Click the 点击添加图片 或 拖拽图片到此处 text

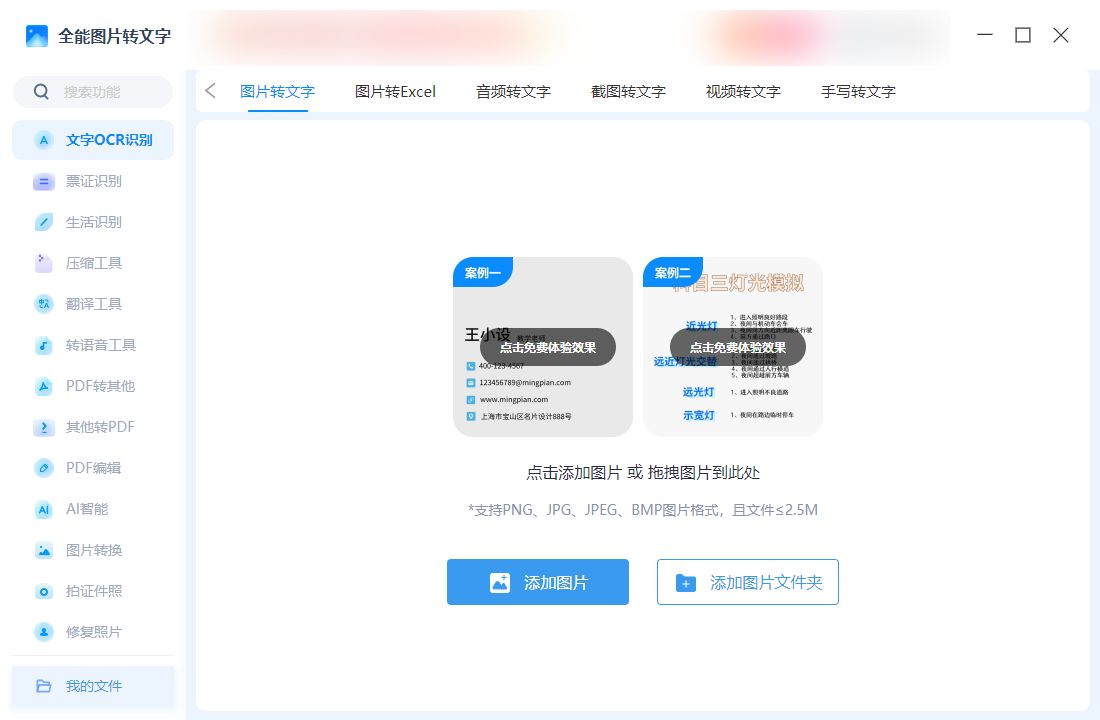(x=643, y=473)
